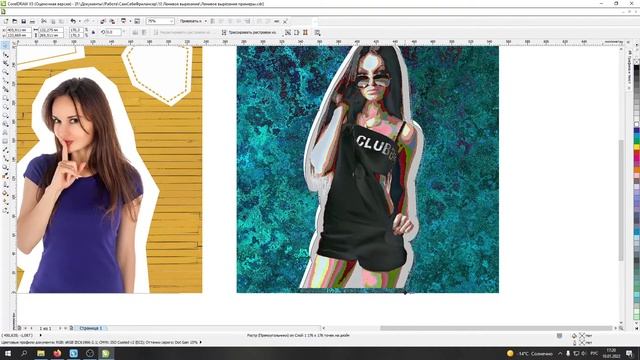Select the Zoom tool in toolbox
Screen dimensions: 640x360
click(x=5, y=72)
